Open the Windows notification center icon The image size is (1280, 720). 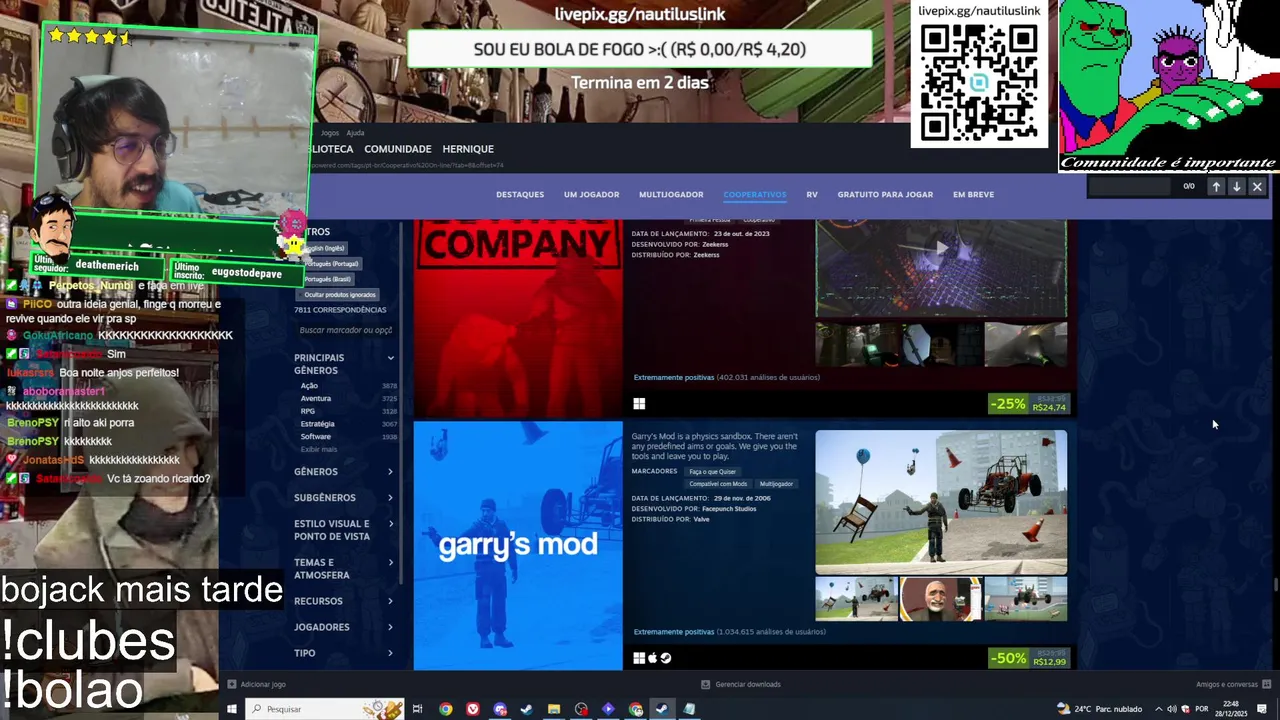[x=1262, y=709]
